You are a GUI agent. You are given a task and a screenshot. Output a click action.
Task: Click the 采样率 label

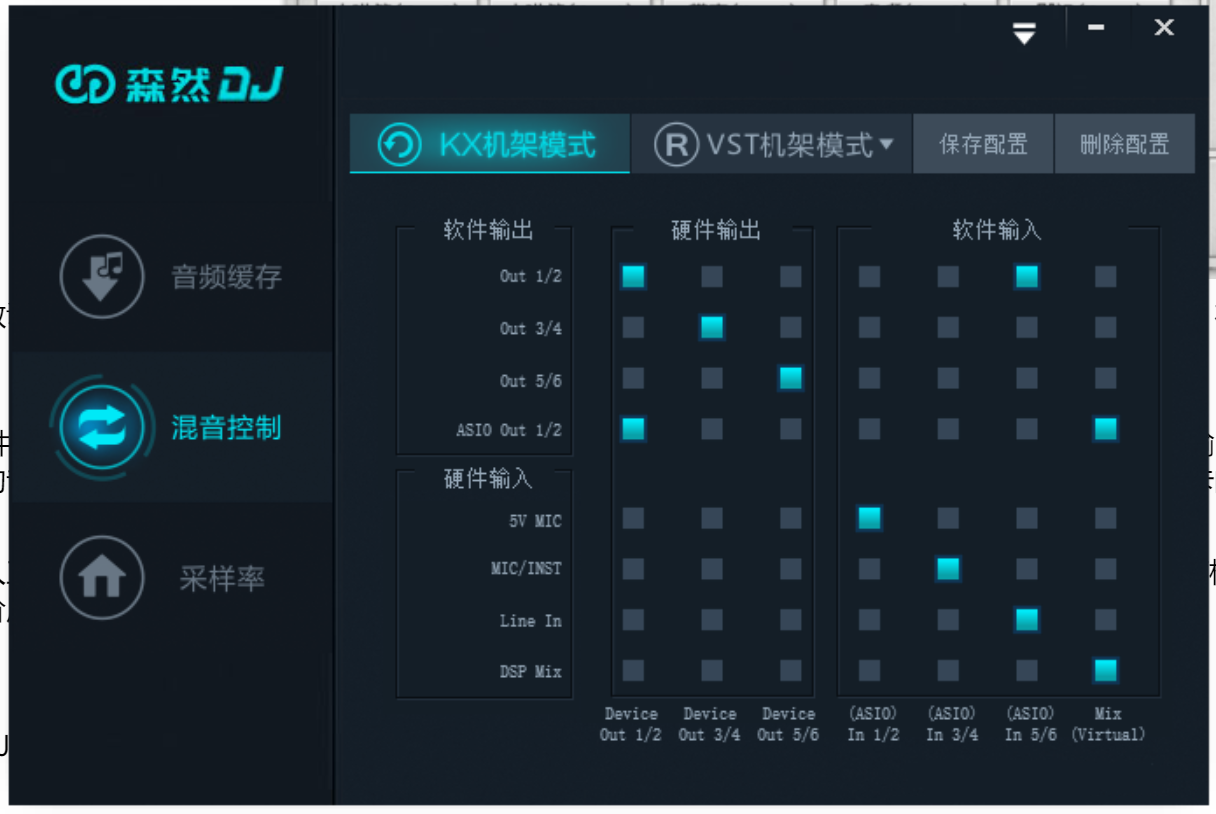(221, 578)
